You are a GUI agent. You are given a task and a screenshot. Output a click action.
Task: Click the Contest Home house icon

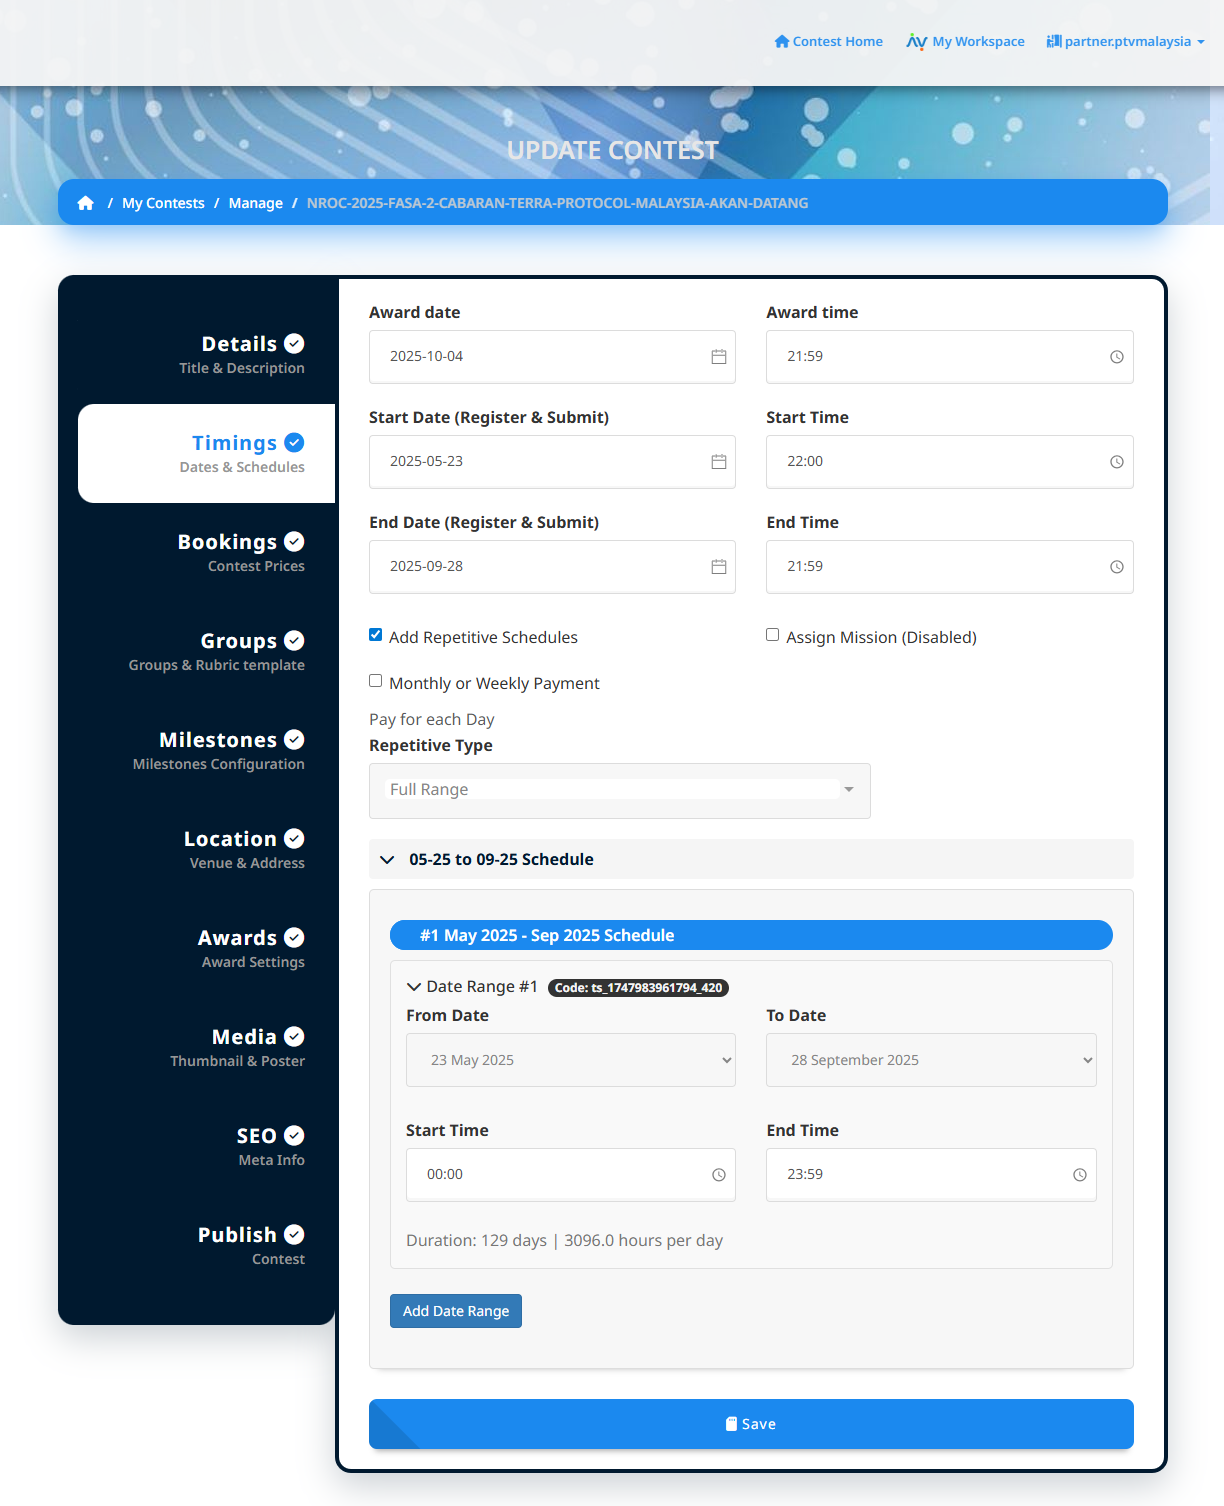click(782, 41)
